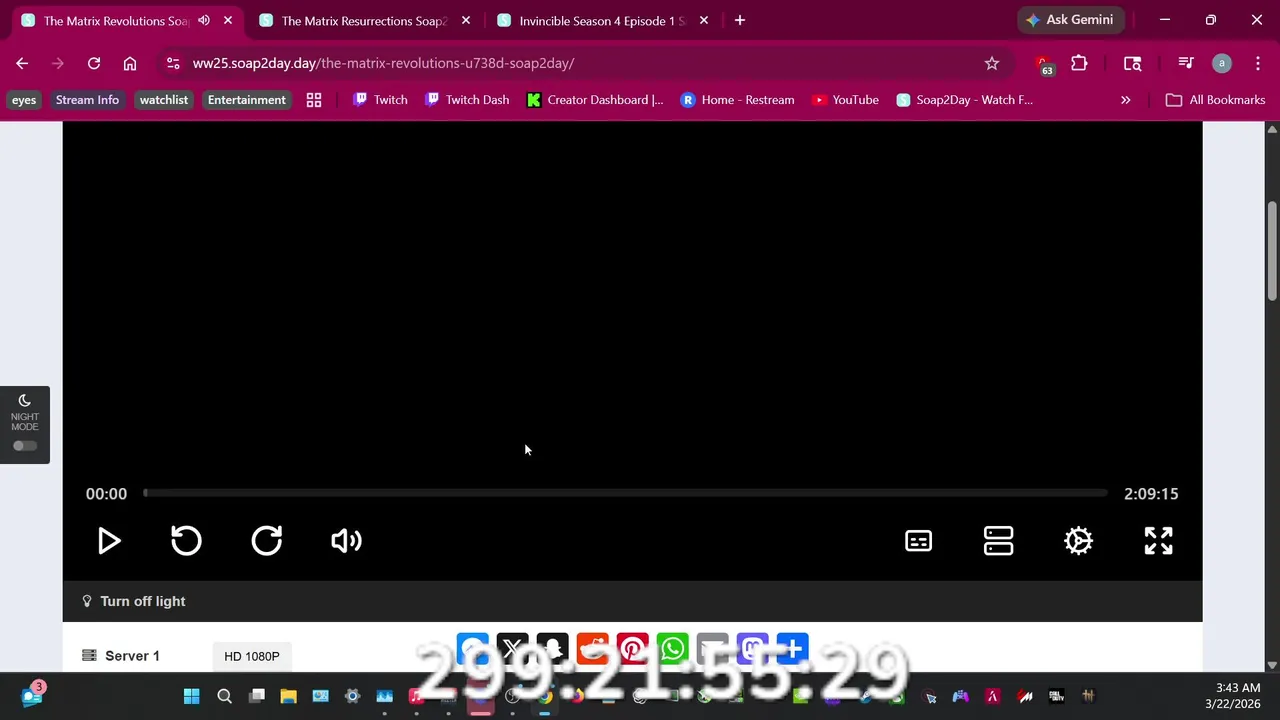Open the Extensions puzzle icon

coord(1079,63)
